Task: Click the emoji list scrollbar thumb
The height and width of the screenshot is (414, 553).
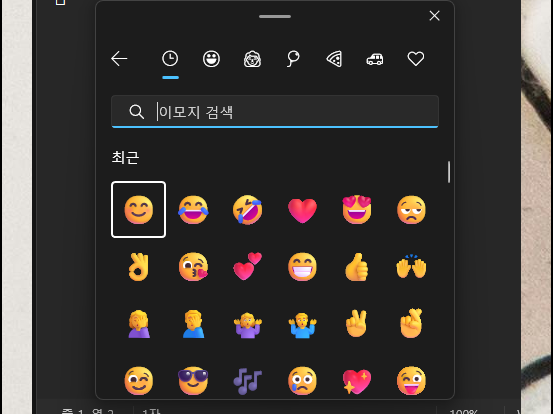Action: pos(449,172)
